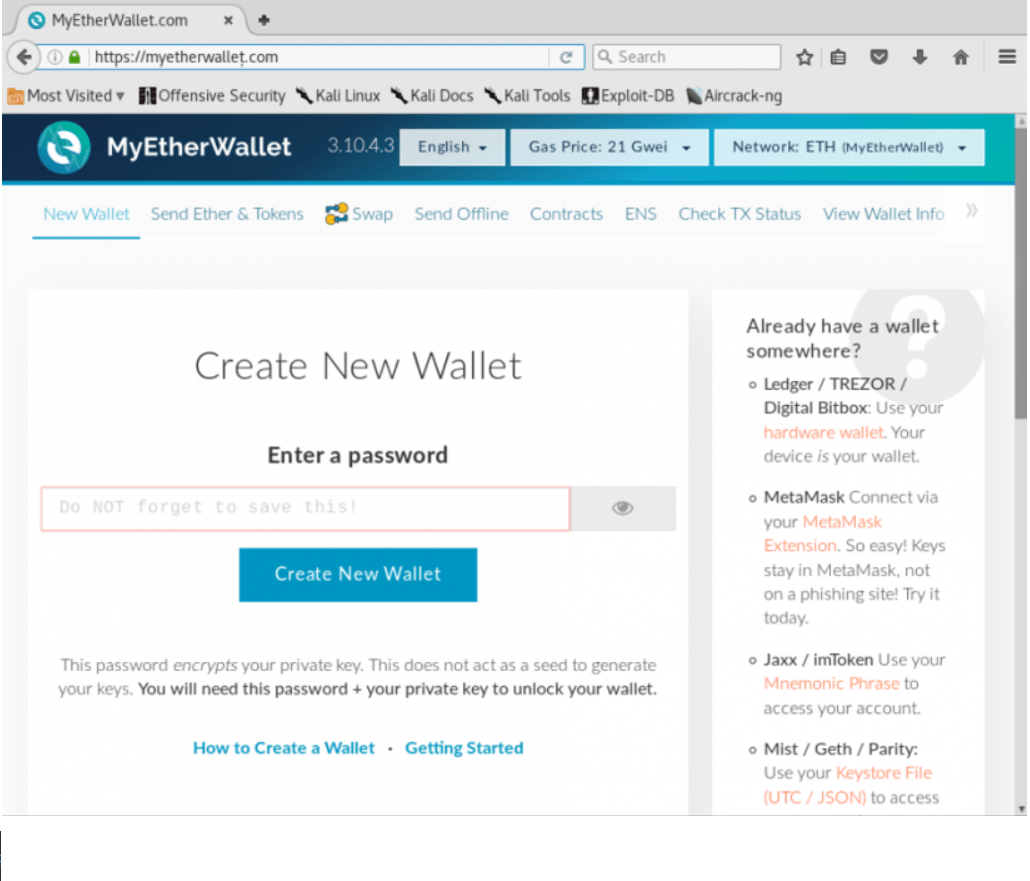Open the downloads arrow icon
The image size is (1030, 881).
920,57
